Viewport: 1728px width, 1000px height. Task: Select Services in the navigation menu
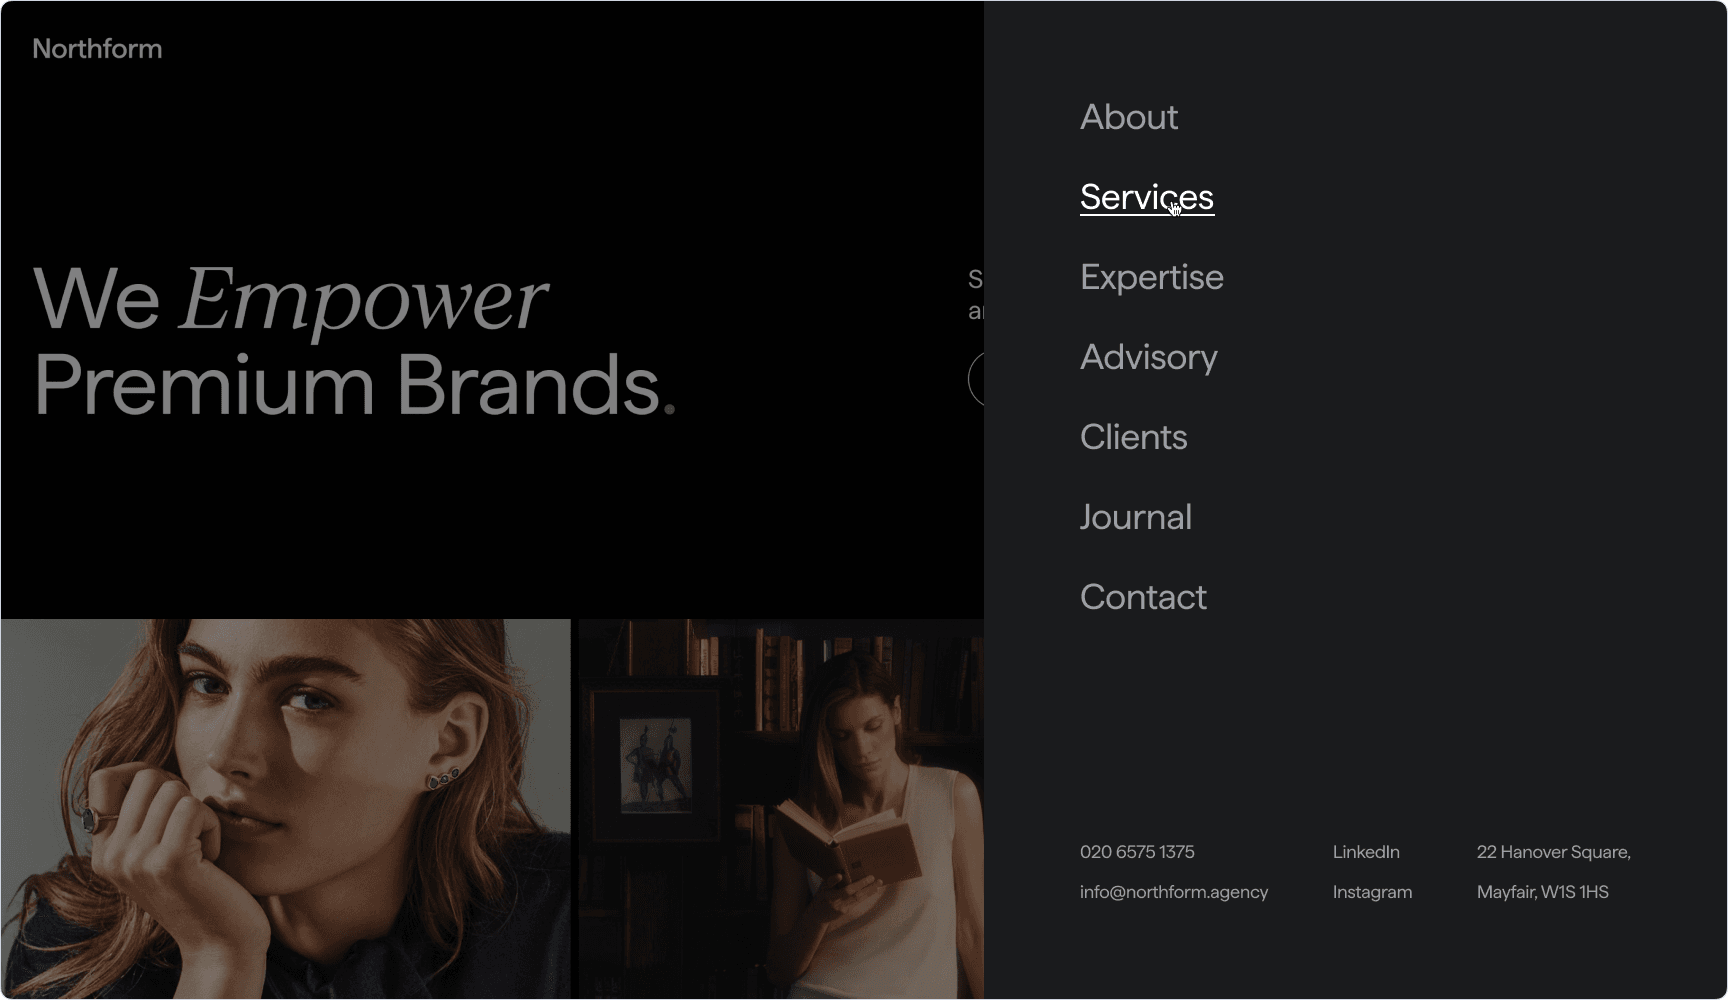pos(1147,197)
